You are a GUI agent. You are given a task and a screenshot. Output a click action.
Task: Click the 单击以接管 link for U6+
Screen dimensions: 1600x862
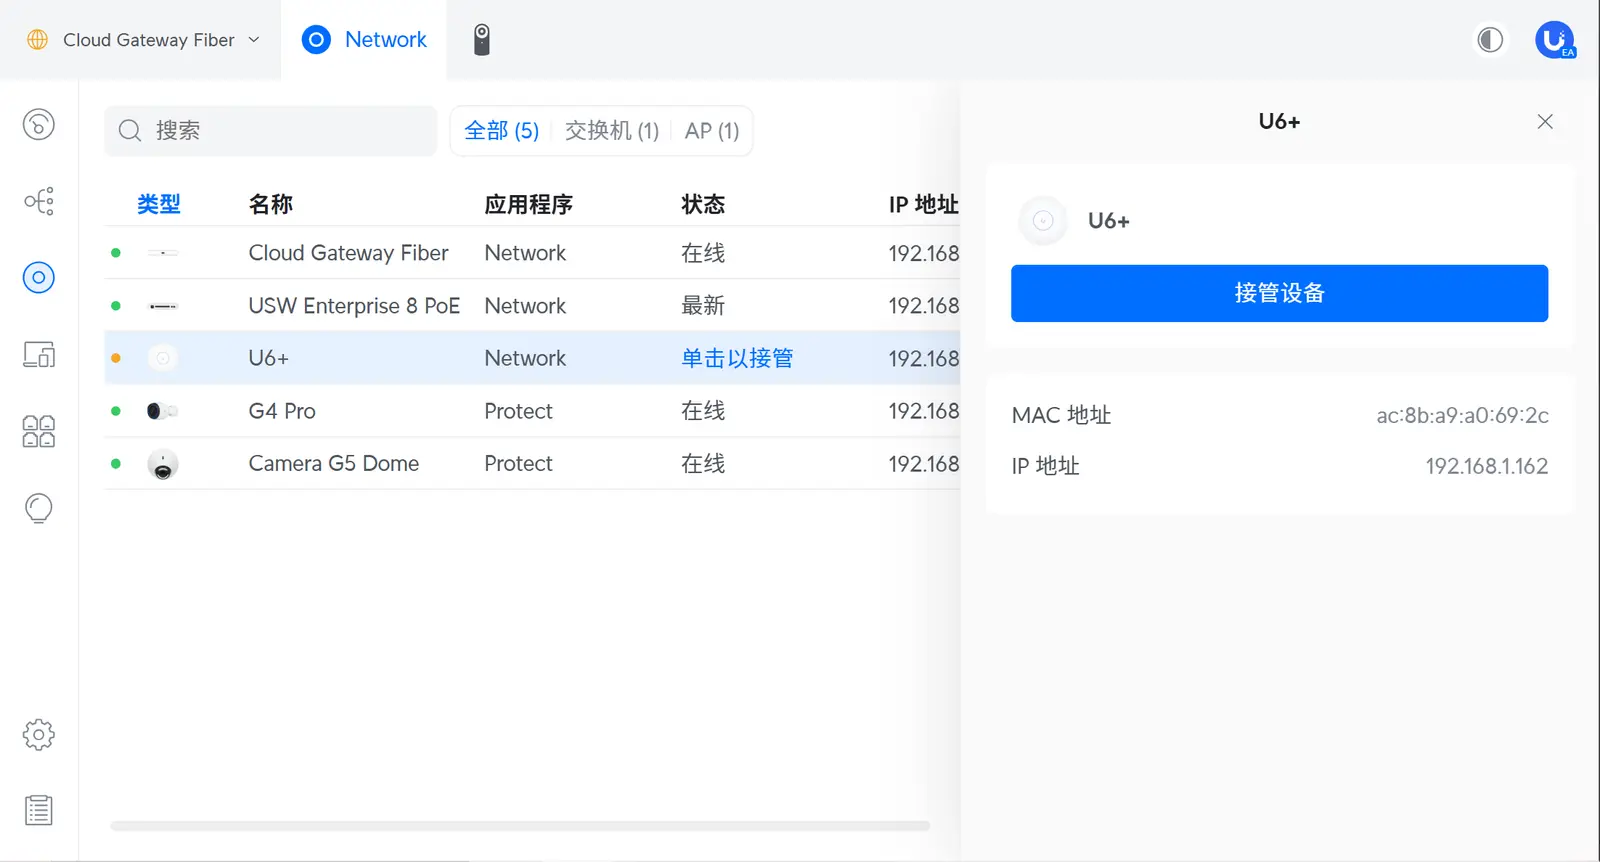pos(737,358)
